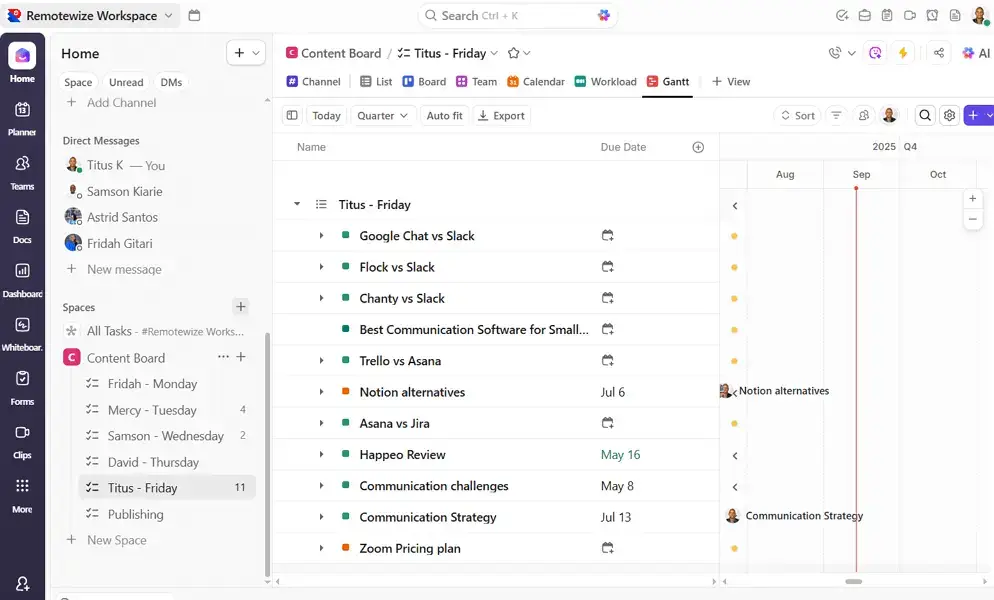Click the Today button
The image size is (994, 600).
326,116
